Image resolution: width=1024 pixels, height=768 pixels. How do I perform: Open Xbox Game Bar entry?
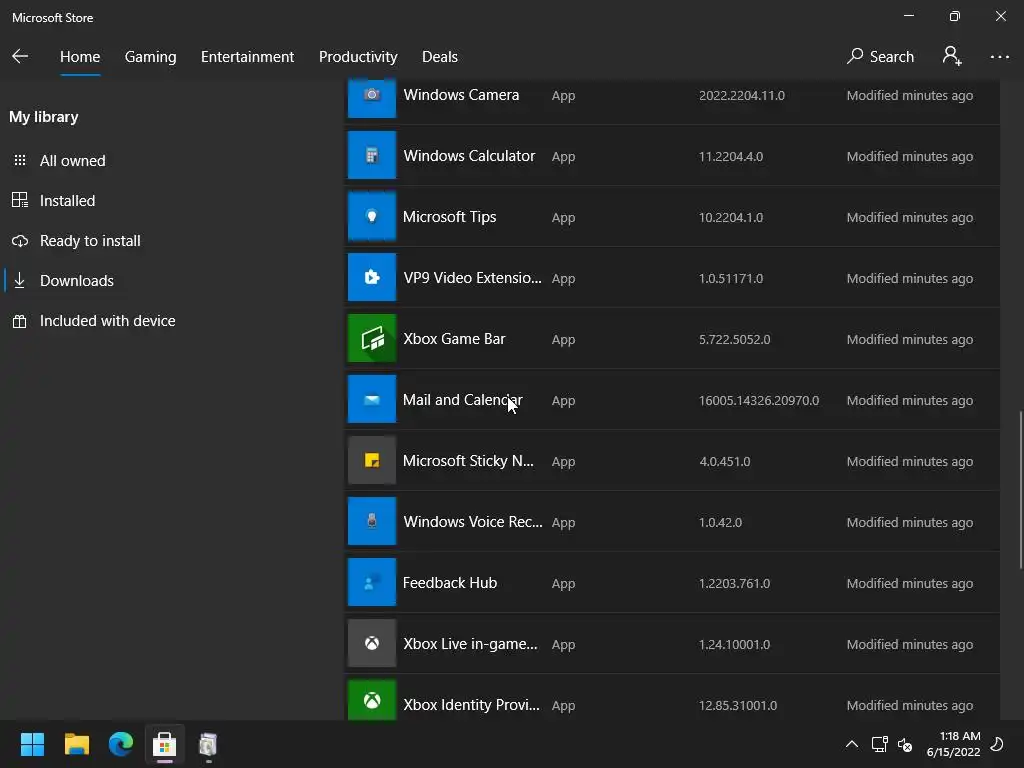673,338
